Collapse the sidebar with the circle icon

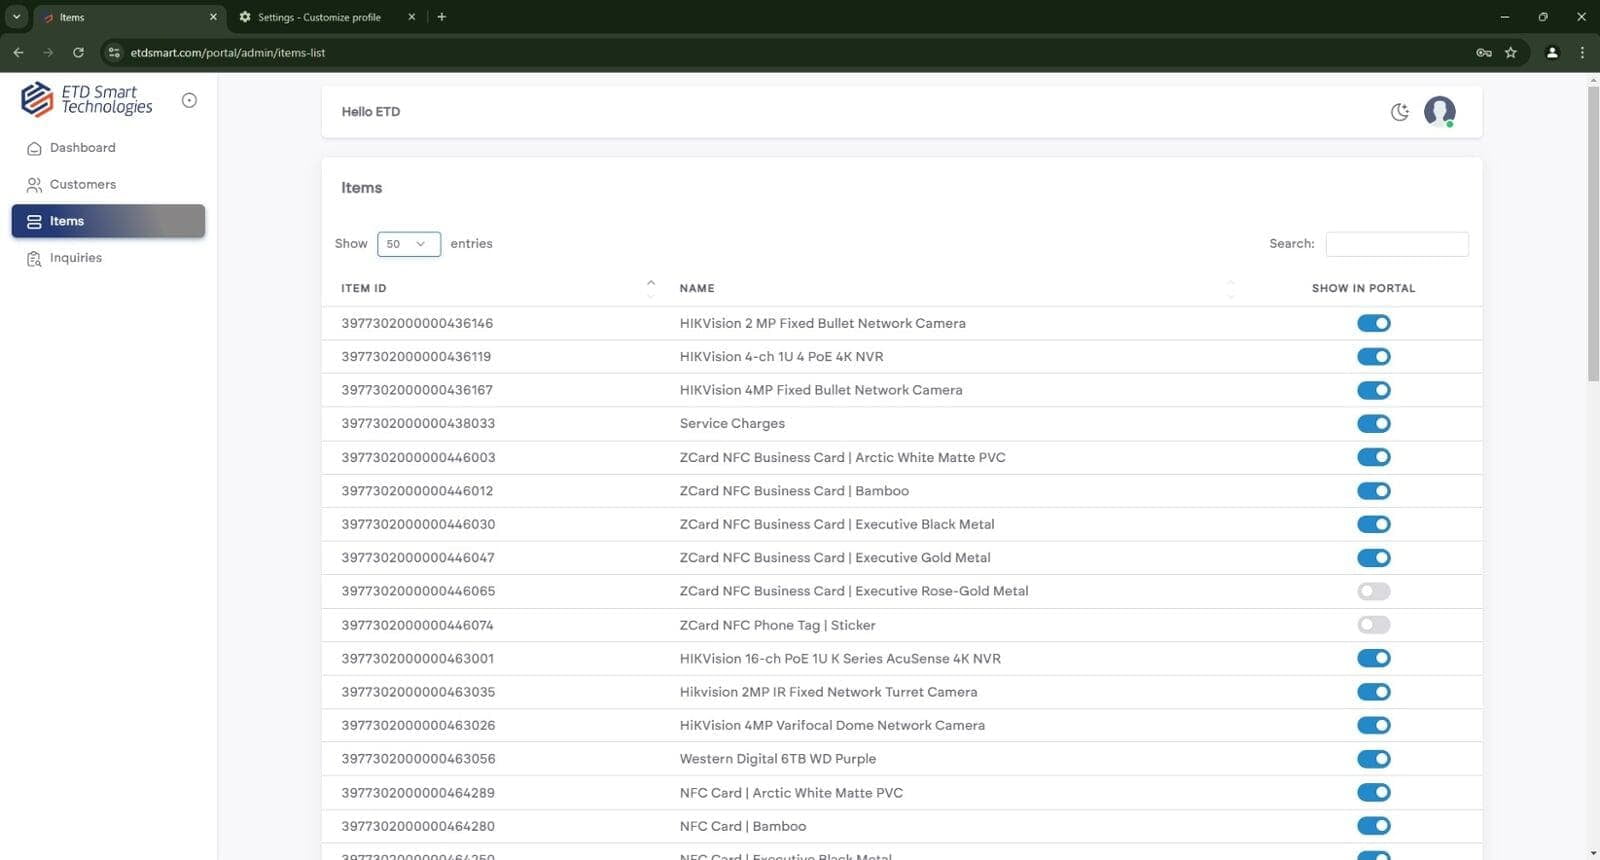[189, 100]
